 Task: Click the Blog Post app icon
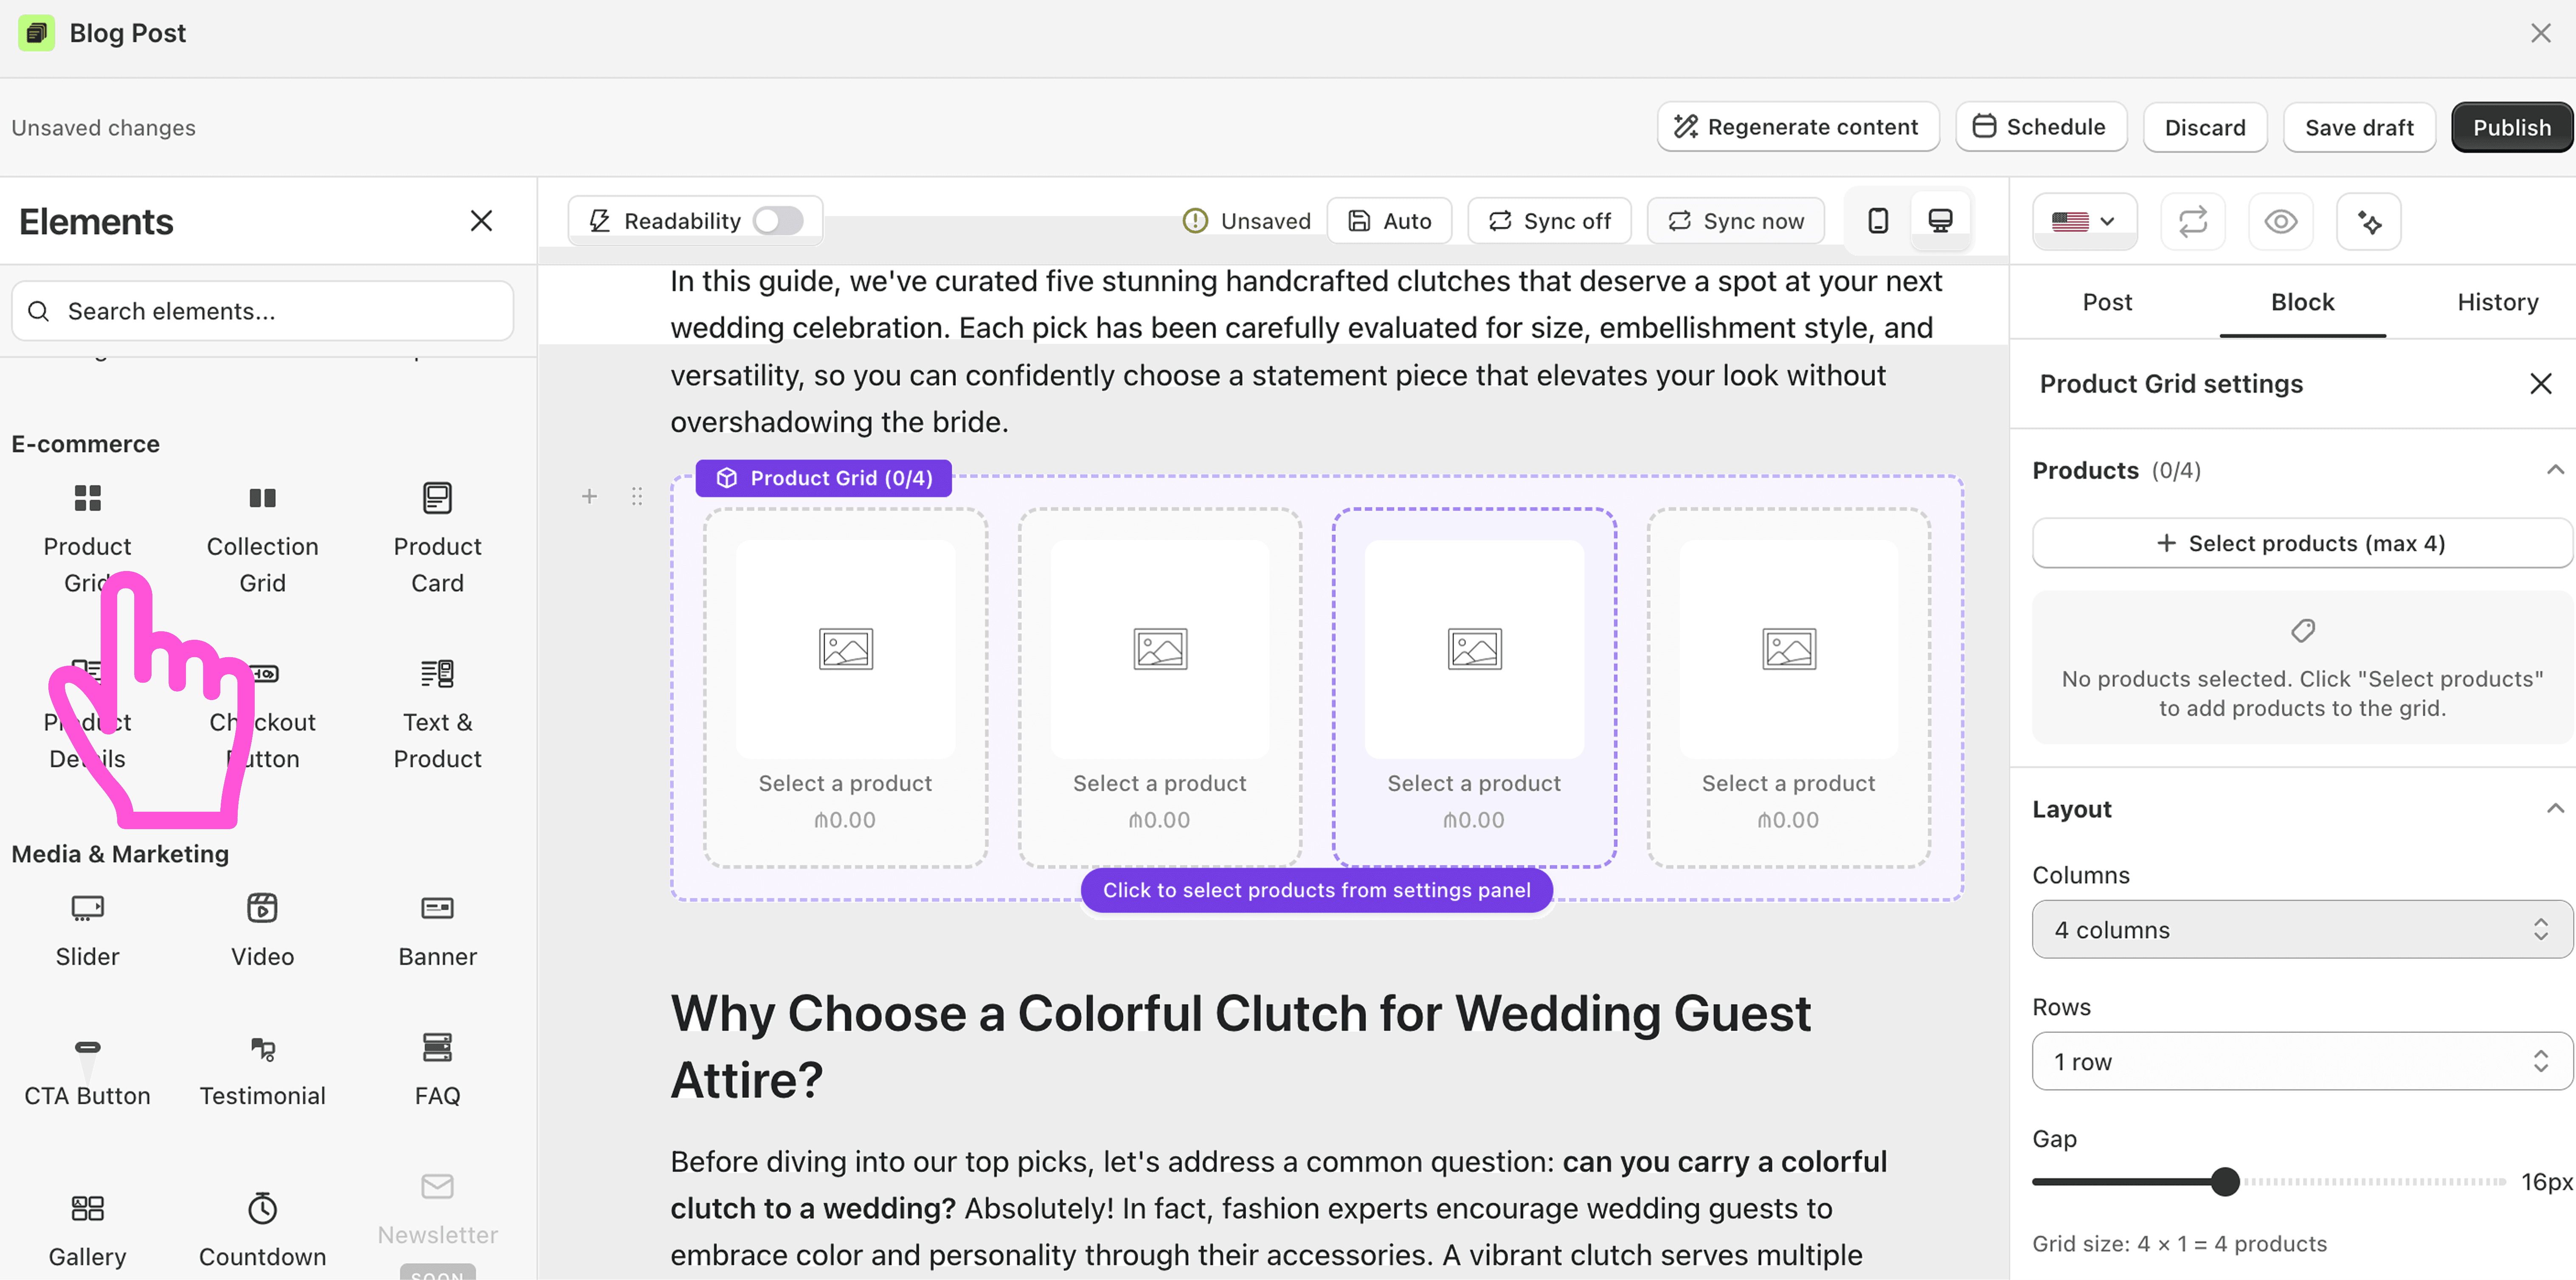(36, 33)
